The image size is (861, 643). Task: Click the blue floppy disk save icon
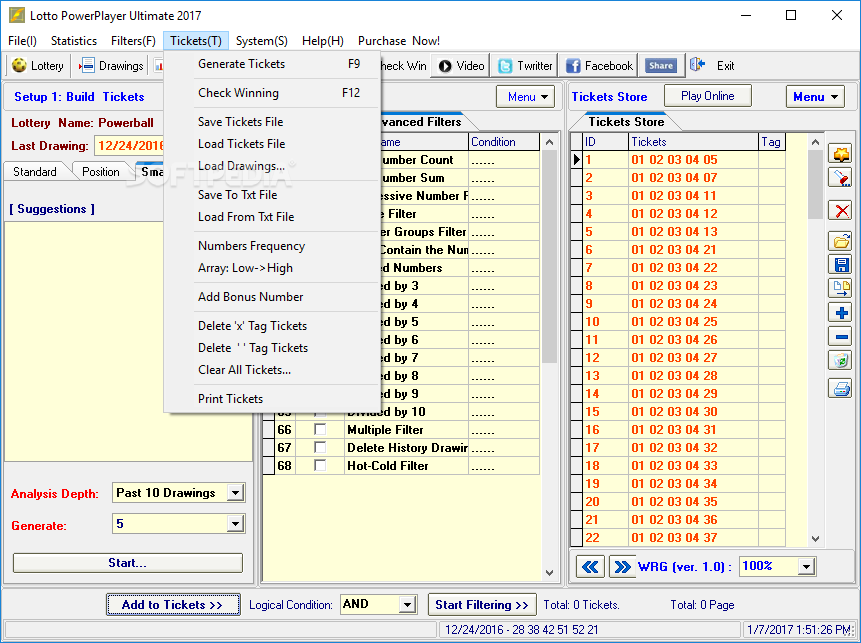pos(841,265)
